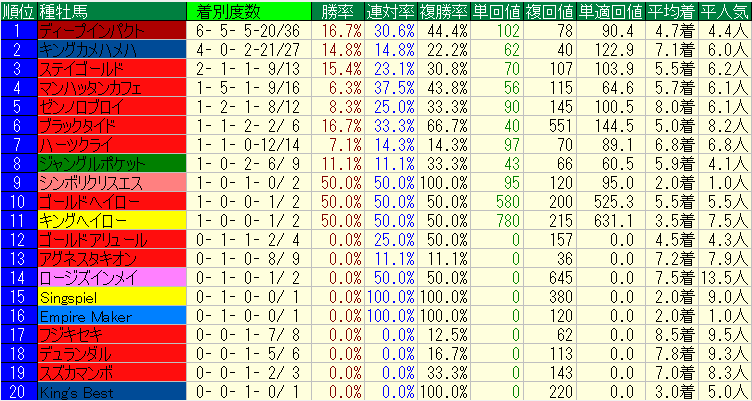This screenshot has width=752, height=401.
Task: Click 複勝率 value 44.4%
Action: point(449,31)
